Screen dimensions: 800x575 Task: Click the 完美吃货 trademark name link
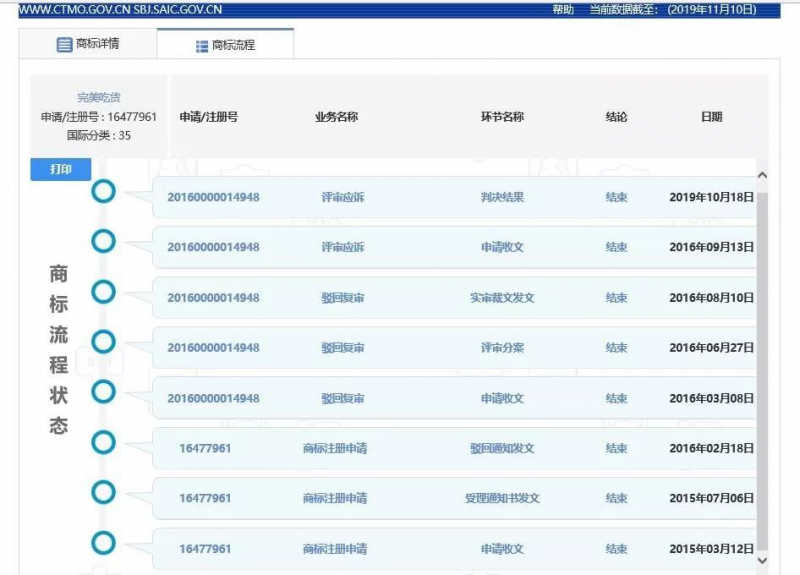tap(99, 98)
